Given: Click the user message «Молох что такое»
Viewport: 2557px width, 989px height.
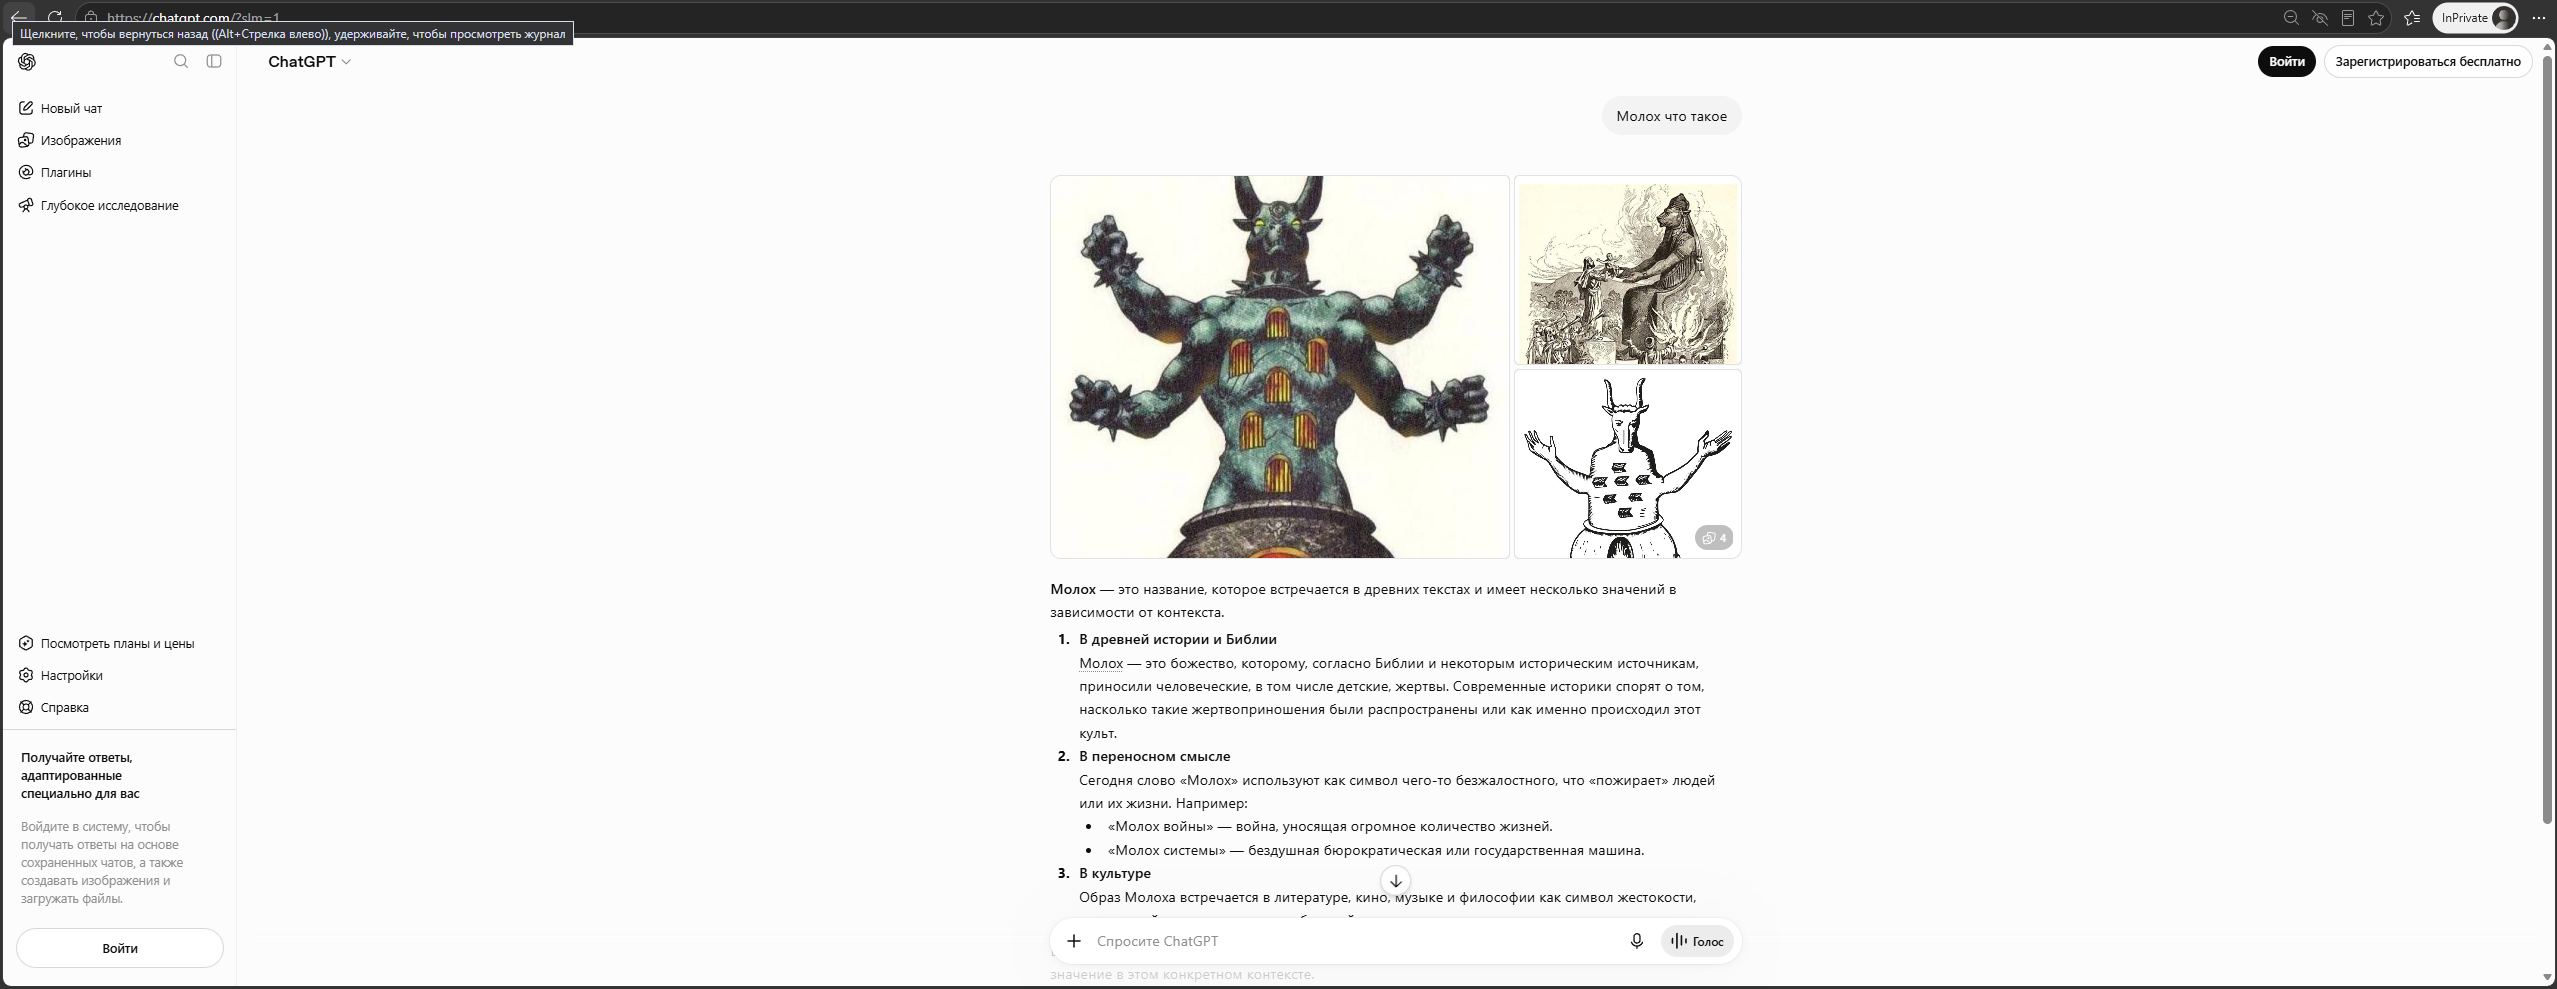Looking at the screenshot, I should [1671, 116].
